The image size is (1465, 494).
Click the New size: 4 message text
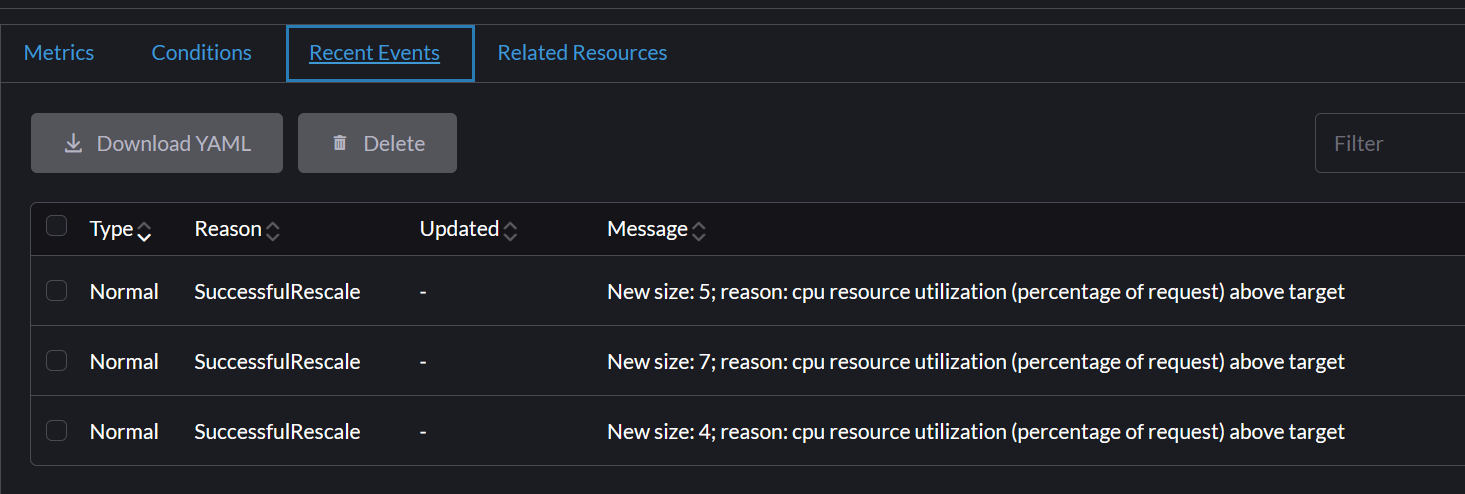(975, 432)
